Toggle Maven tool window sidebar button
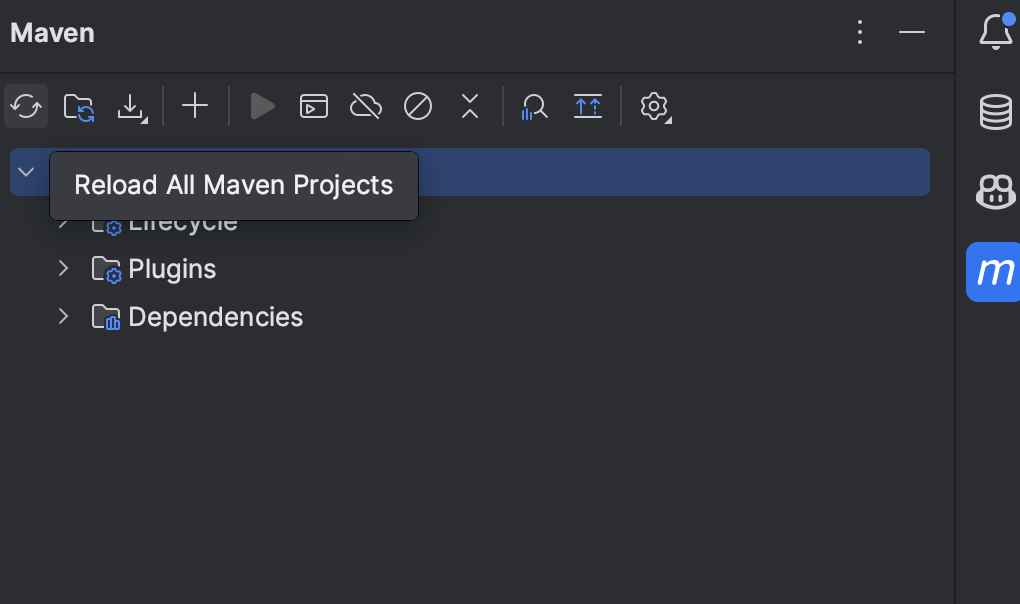 993,272
